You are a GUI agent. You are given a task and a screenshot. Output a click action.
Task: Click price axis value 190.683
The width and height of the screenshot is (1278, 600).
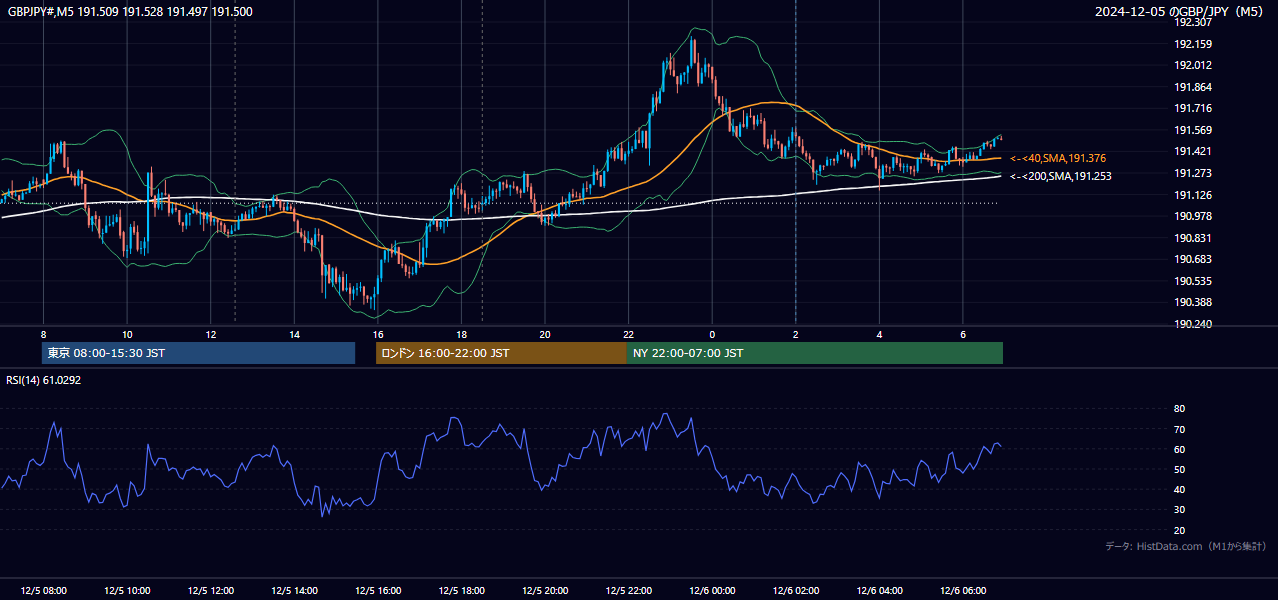[x=1193, y=259]
